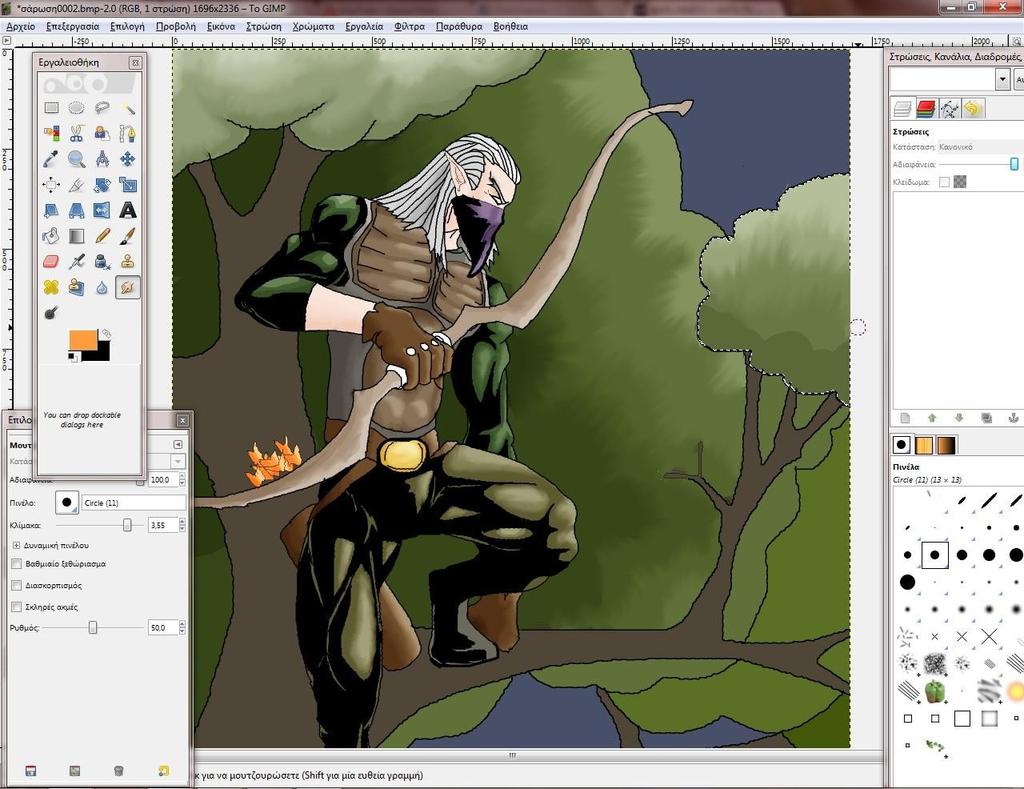Image resolution: width=1024 pixels, height=789 pixels.
Task: Select the Ink tool
Action: pyautogui.click(x=102, y=261)
